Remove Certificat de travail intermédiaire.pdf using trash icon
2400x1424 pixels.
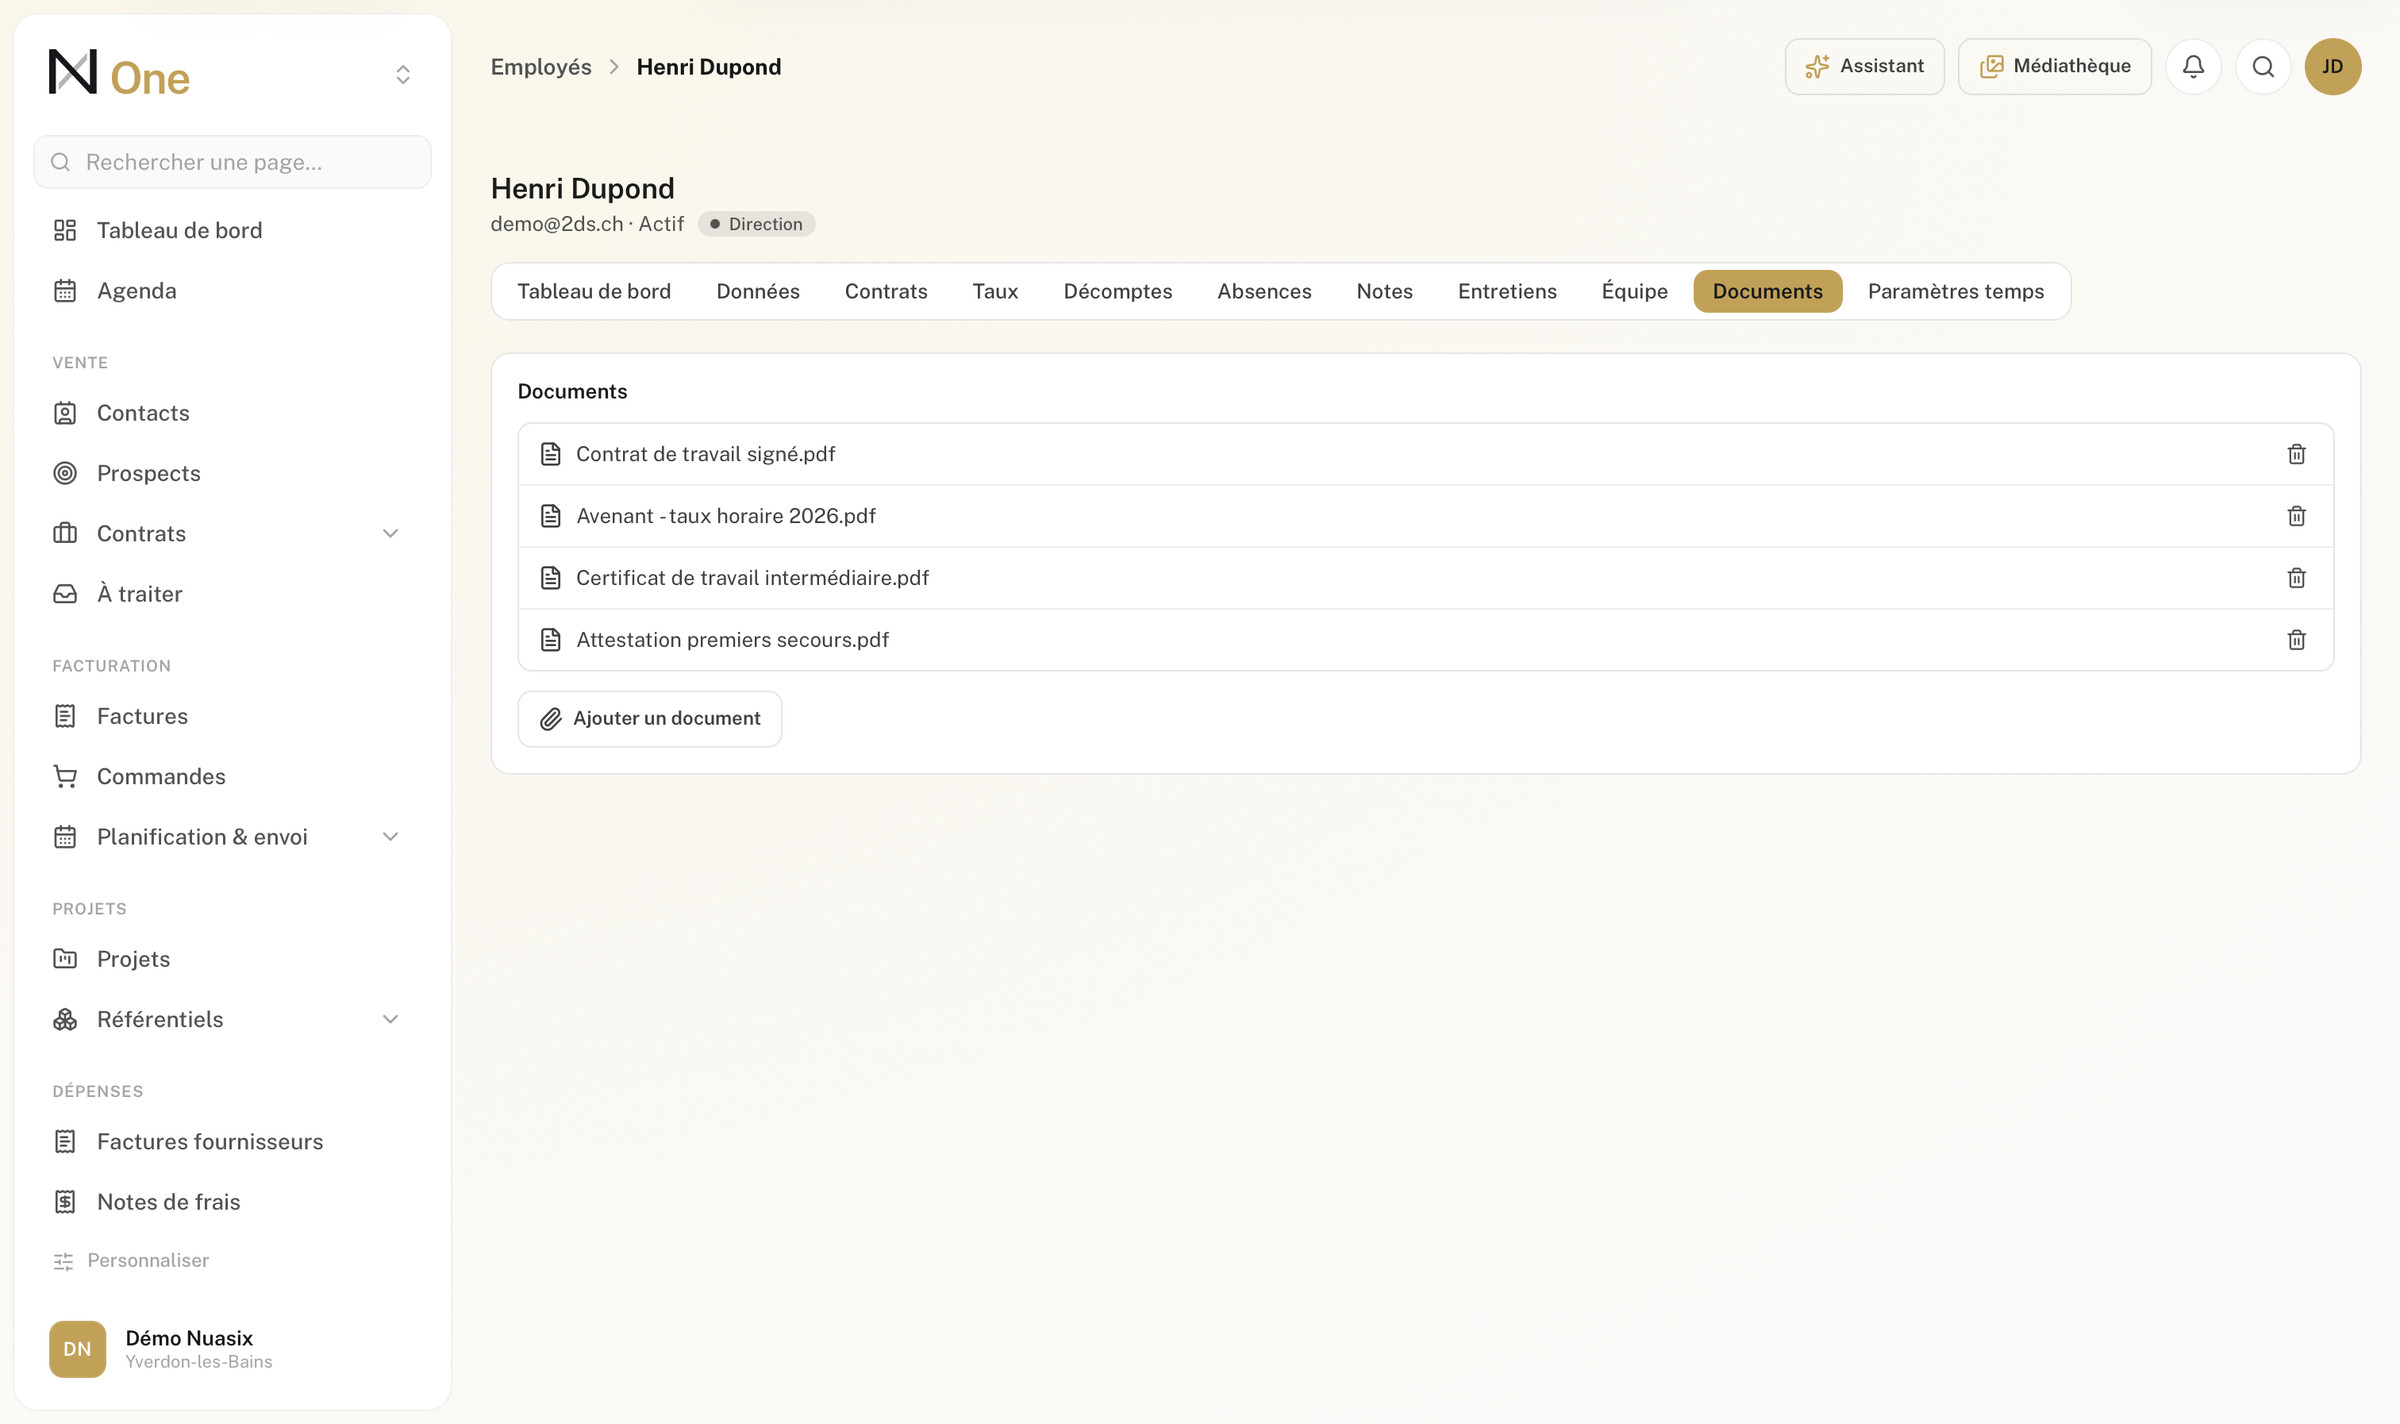pyautogui.click(x=2296, y=578)
